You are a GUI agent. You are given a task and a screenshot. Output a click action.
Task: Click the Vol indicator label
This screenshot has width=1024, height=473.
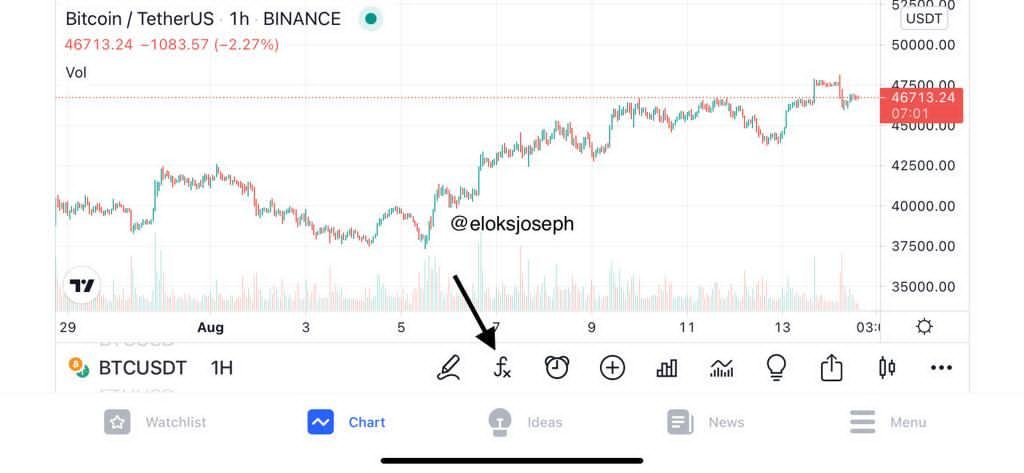coord(76,73)
